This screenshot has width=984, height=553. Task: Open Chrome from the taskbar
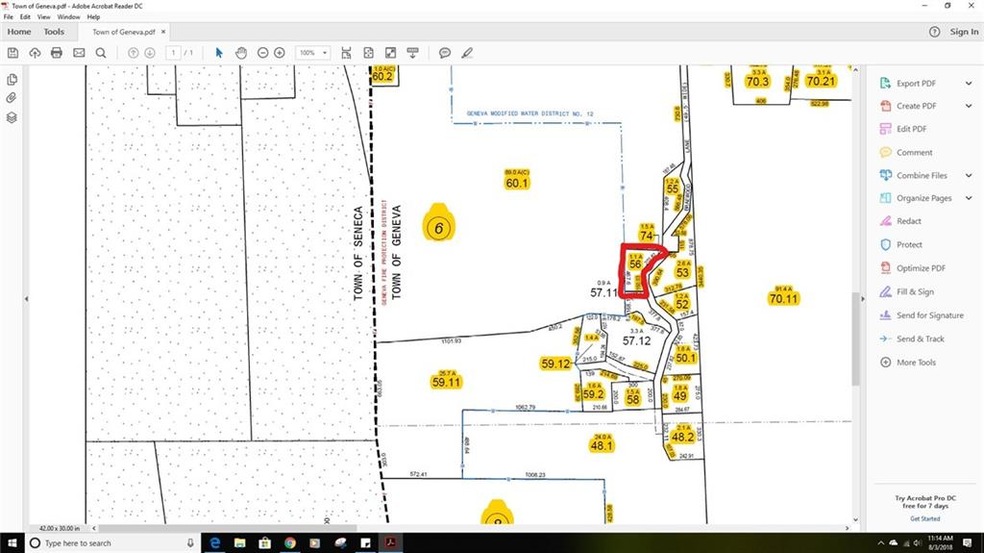click(x=290, y=543)
